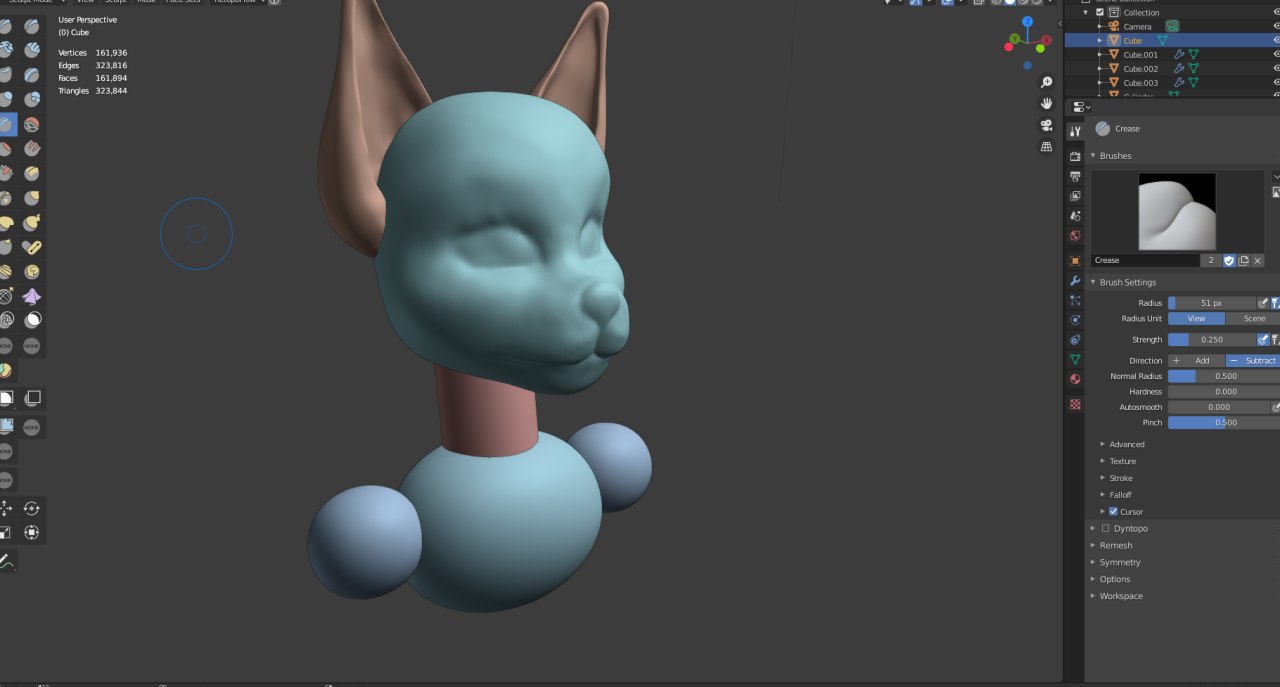The image size is (1280, 687).
Task: Click the mesh data icon on Cube.002 row
Action: pos(1193,68)
